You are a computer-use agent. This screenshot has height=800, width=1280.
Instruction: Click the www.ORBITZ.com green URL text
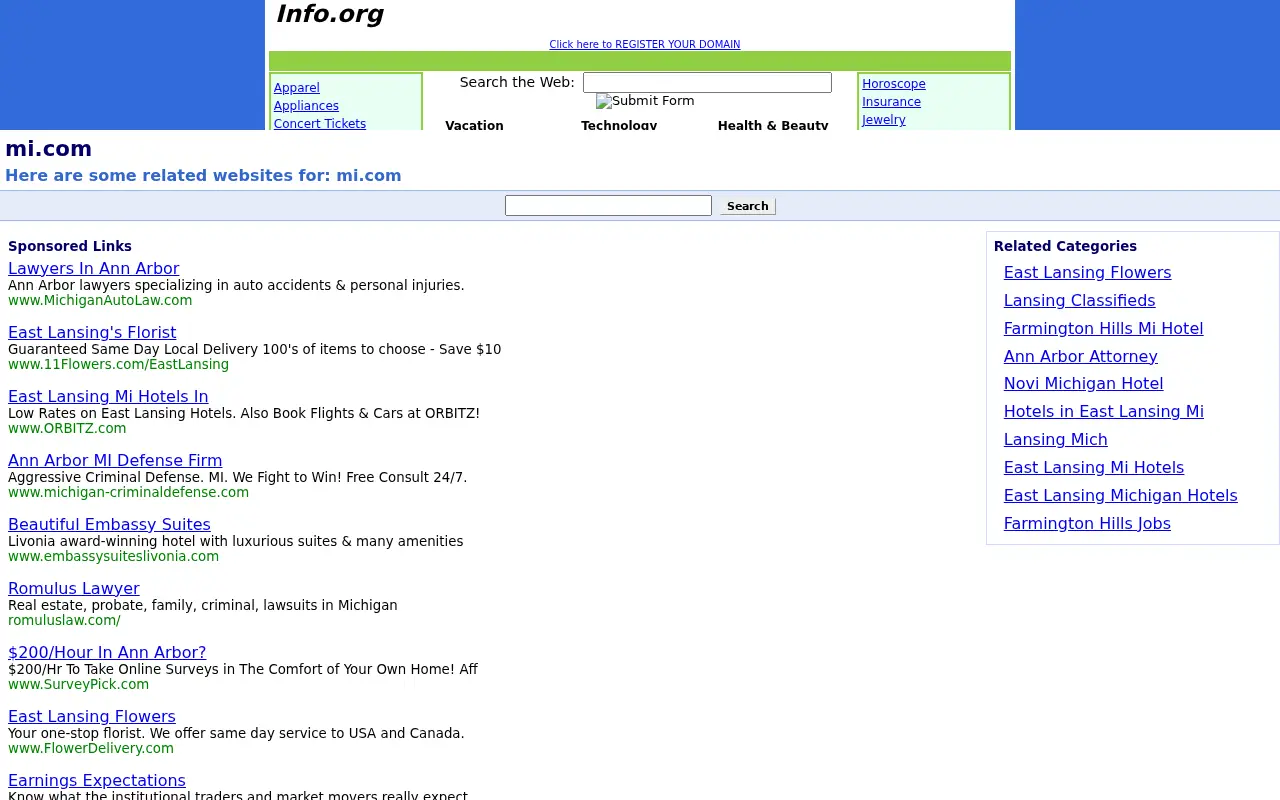[x=67, y=428]
